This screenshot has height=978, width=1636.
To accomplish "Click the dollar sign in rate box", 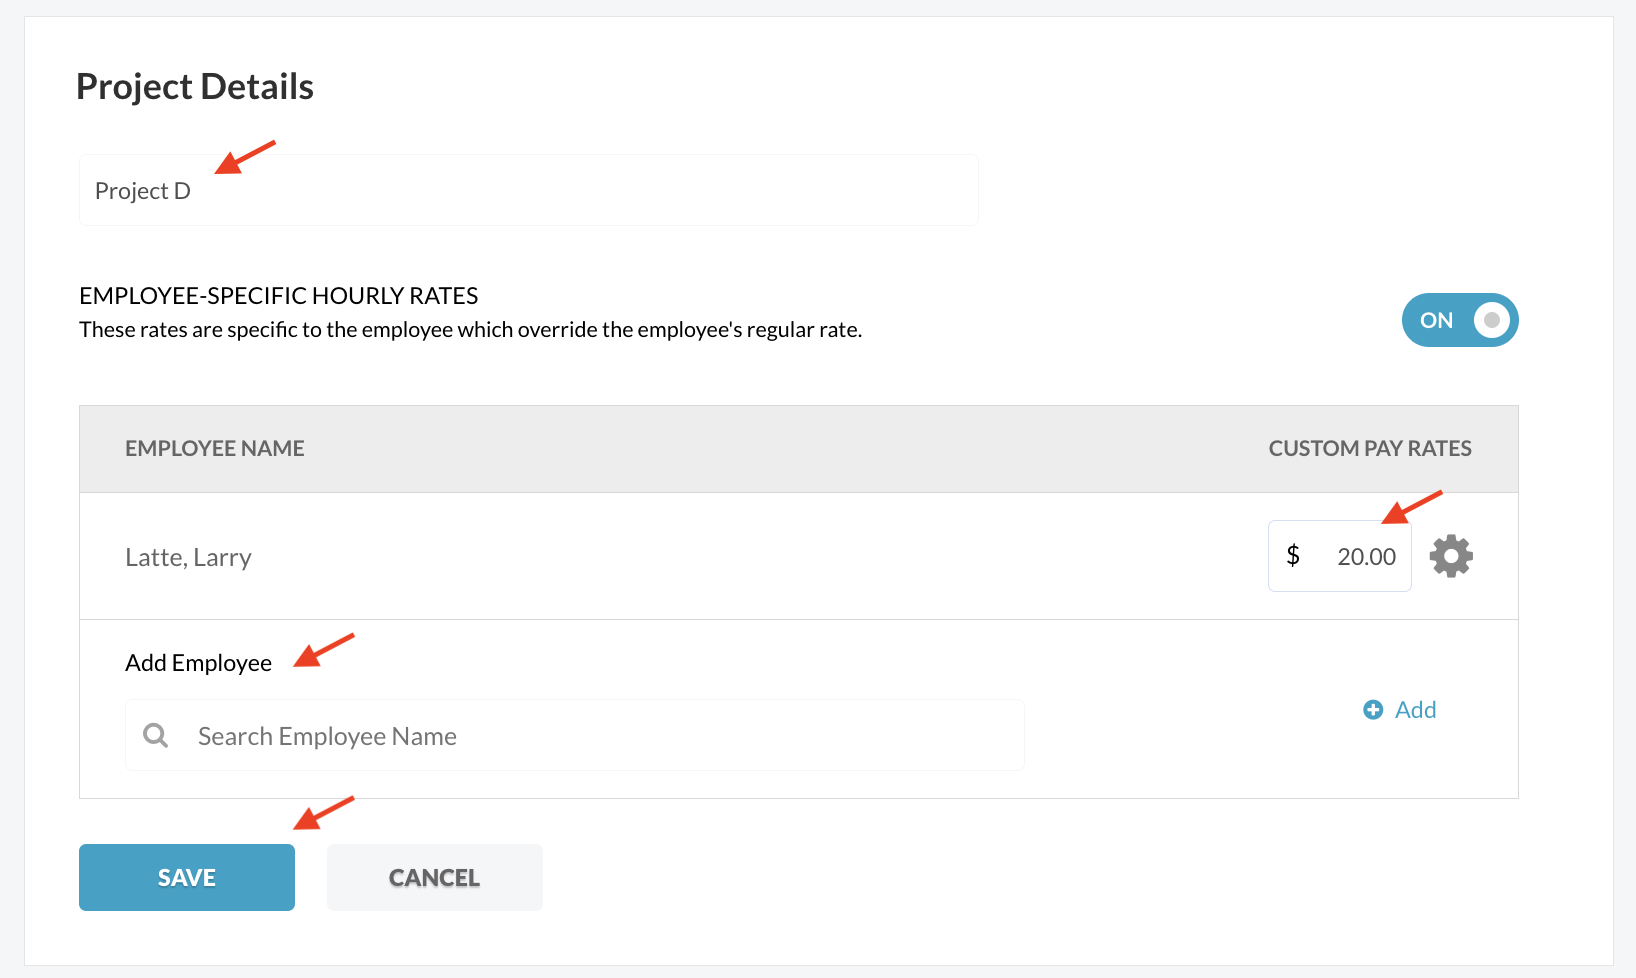I will tap(1293, 556).
